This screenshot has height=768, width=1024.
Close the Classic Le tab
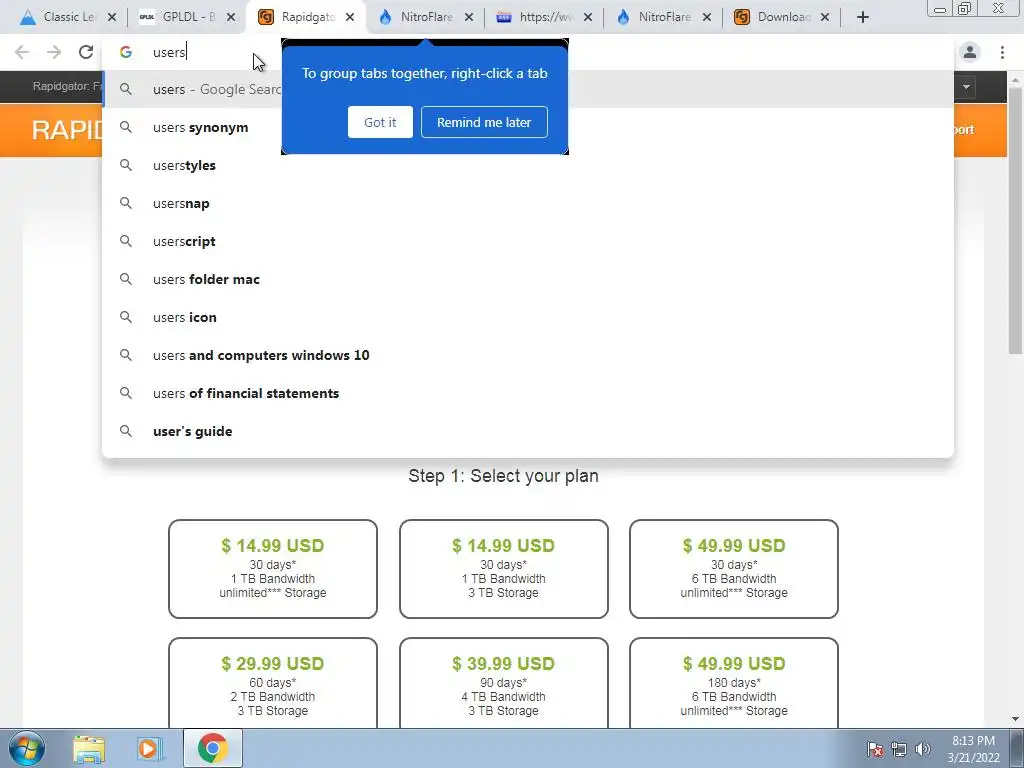click(x=112, y=17)
